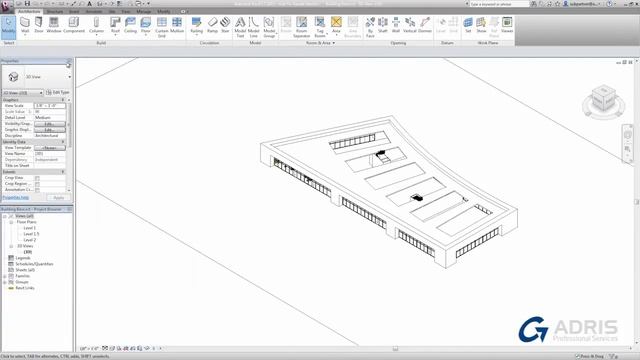Open the Component tool

(74, 25)
